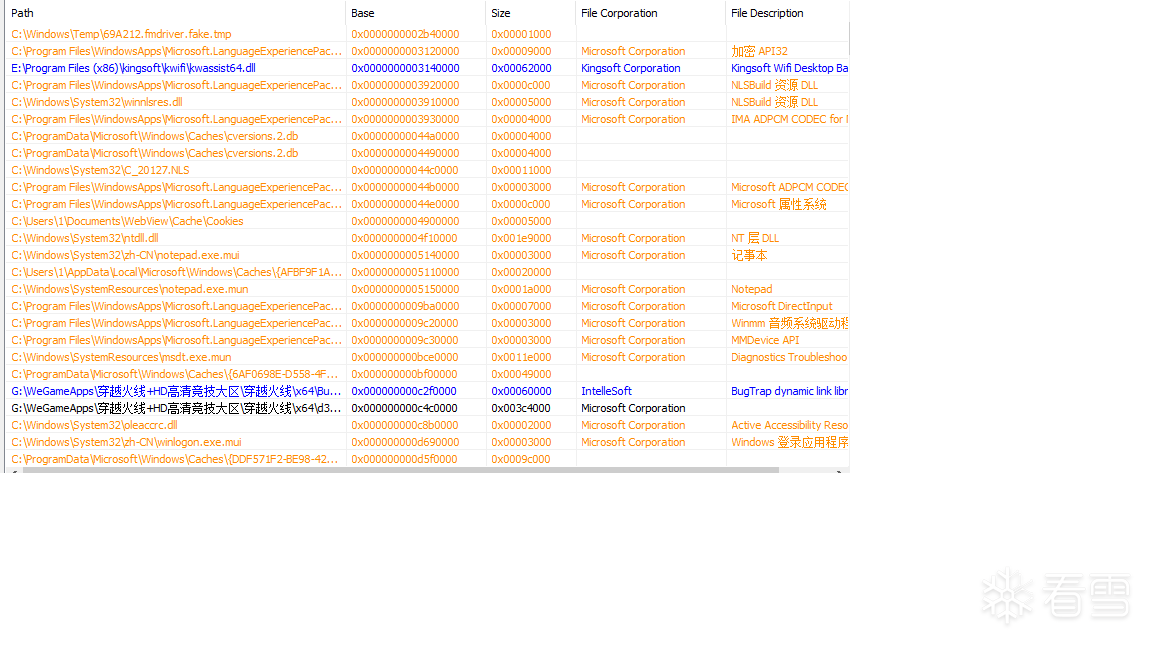Select the WebView\Cache\Cookies path entry
The width and height of the screenshot is (1152, 648).
(127, 221)
